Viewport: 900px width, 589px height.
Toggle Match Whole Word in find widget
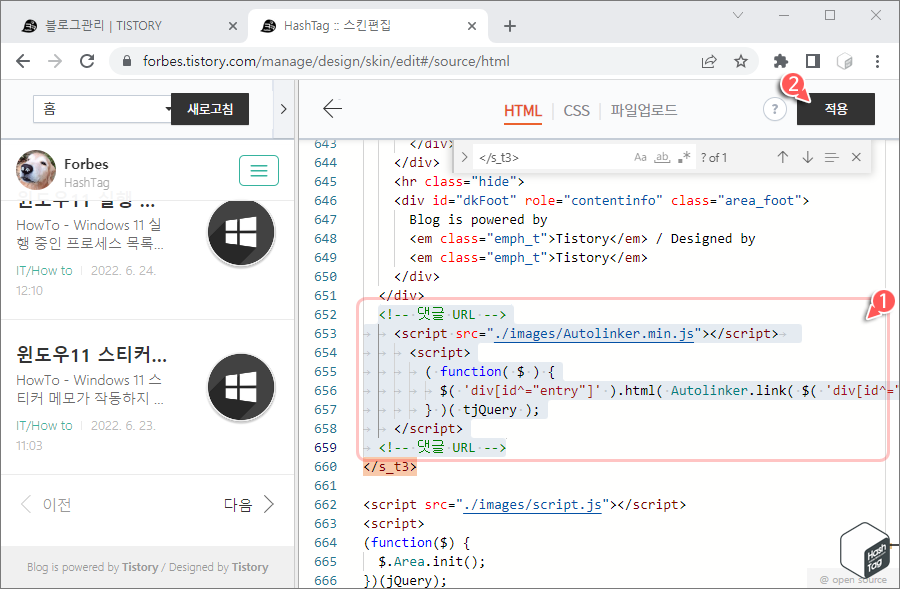tap(662, 157)
